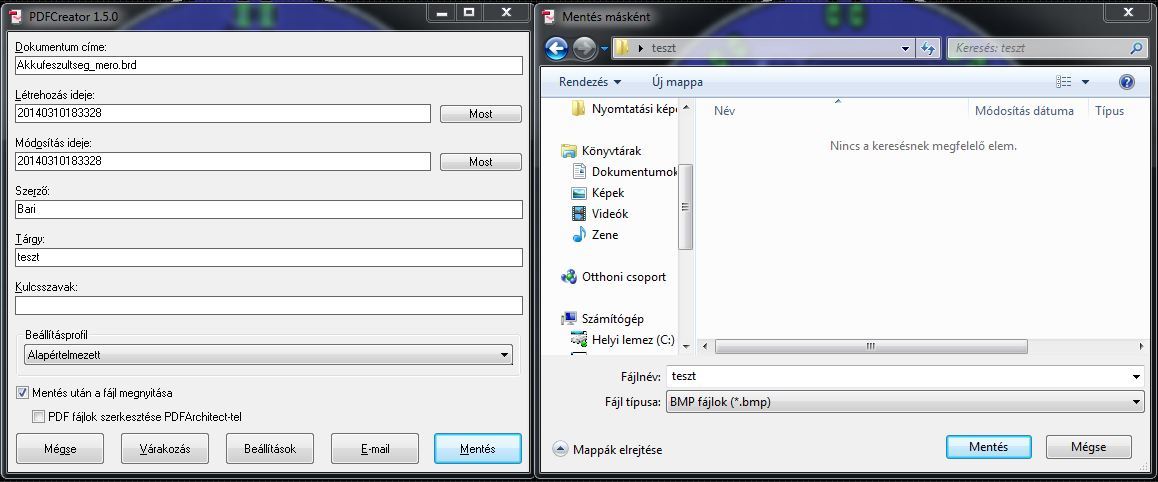
Task: Click Mégse in the save dialog
Action: click(x=1089, y=447)
